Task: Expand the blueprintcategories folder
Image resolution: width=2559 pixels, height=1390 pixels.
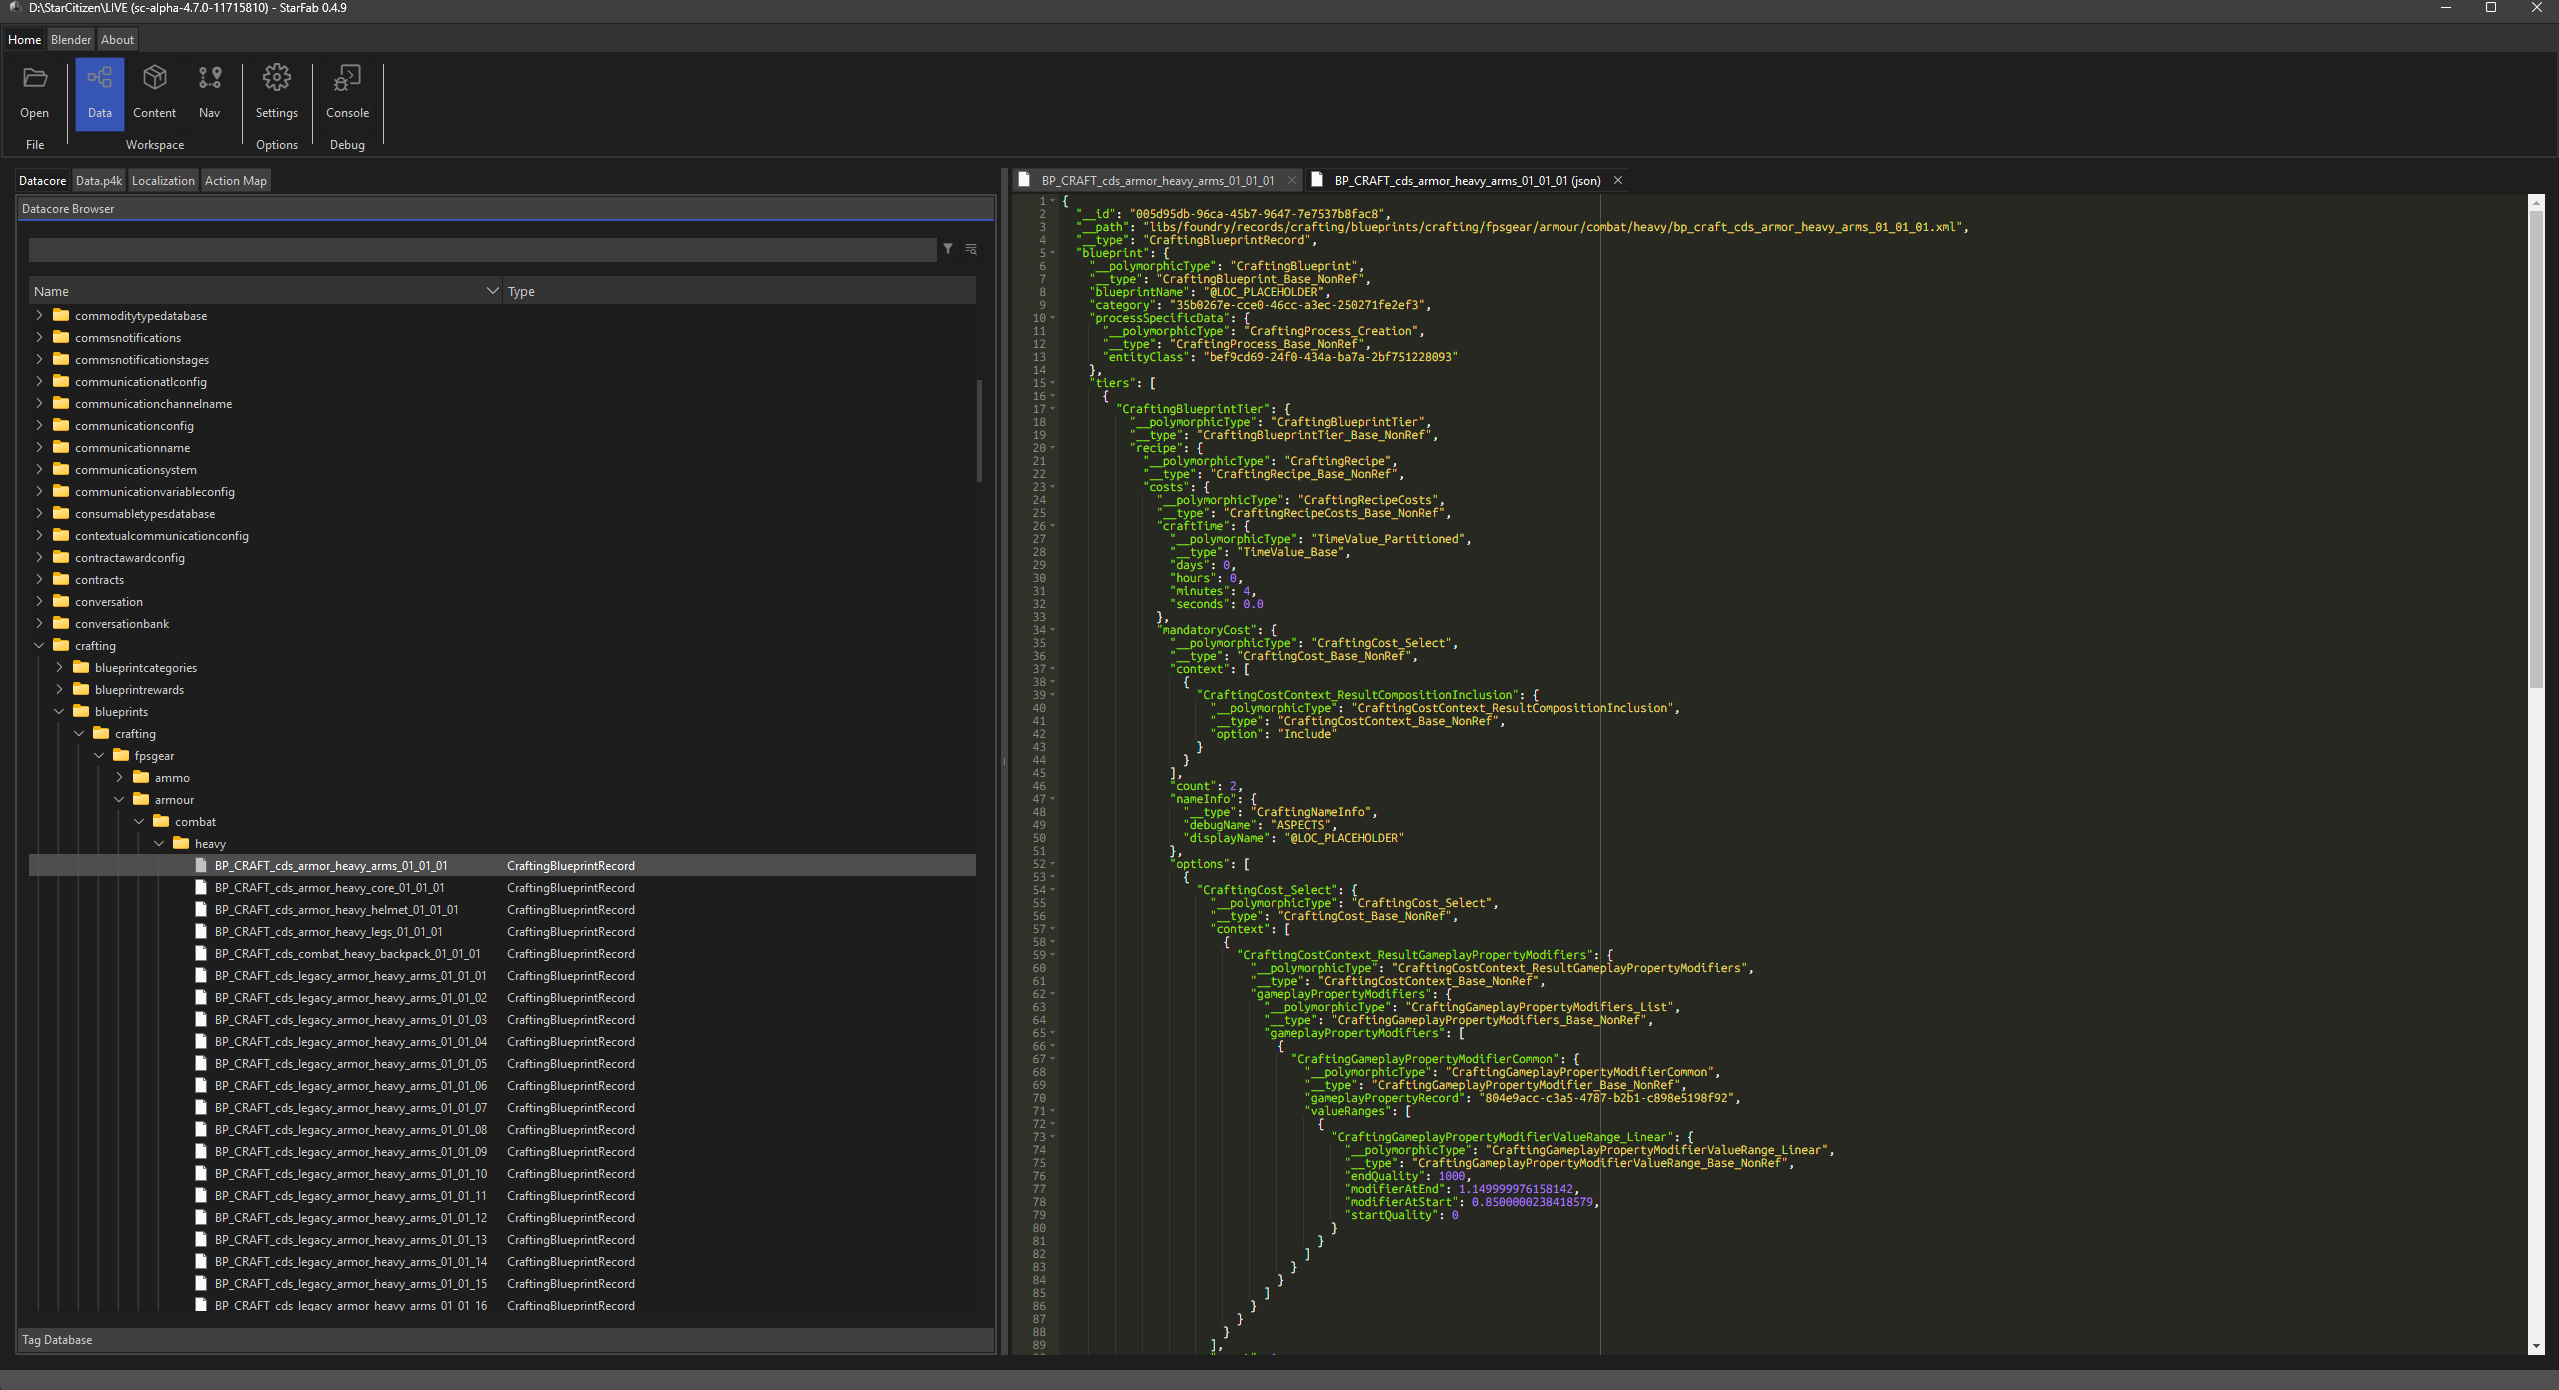Action: pos(59,668)
